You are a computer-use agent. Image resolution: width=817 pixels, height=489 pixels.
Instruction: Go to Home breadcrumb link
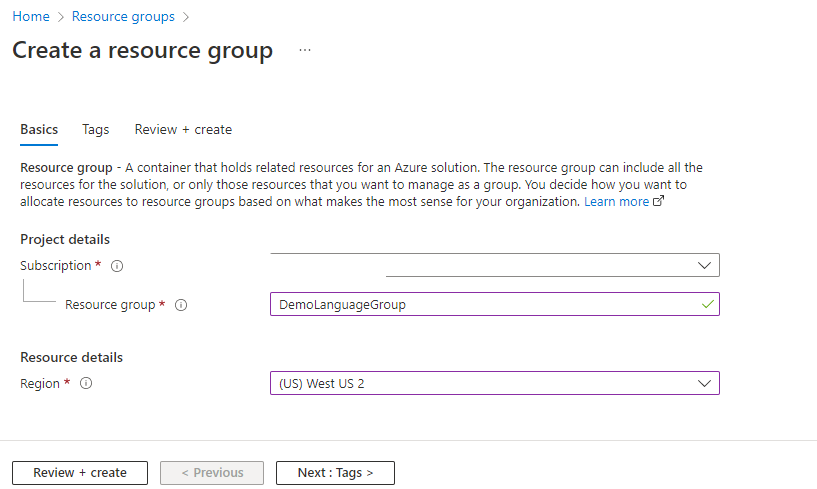[31, 17]
